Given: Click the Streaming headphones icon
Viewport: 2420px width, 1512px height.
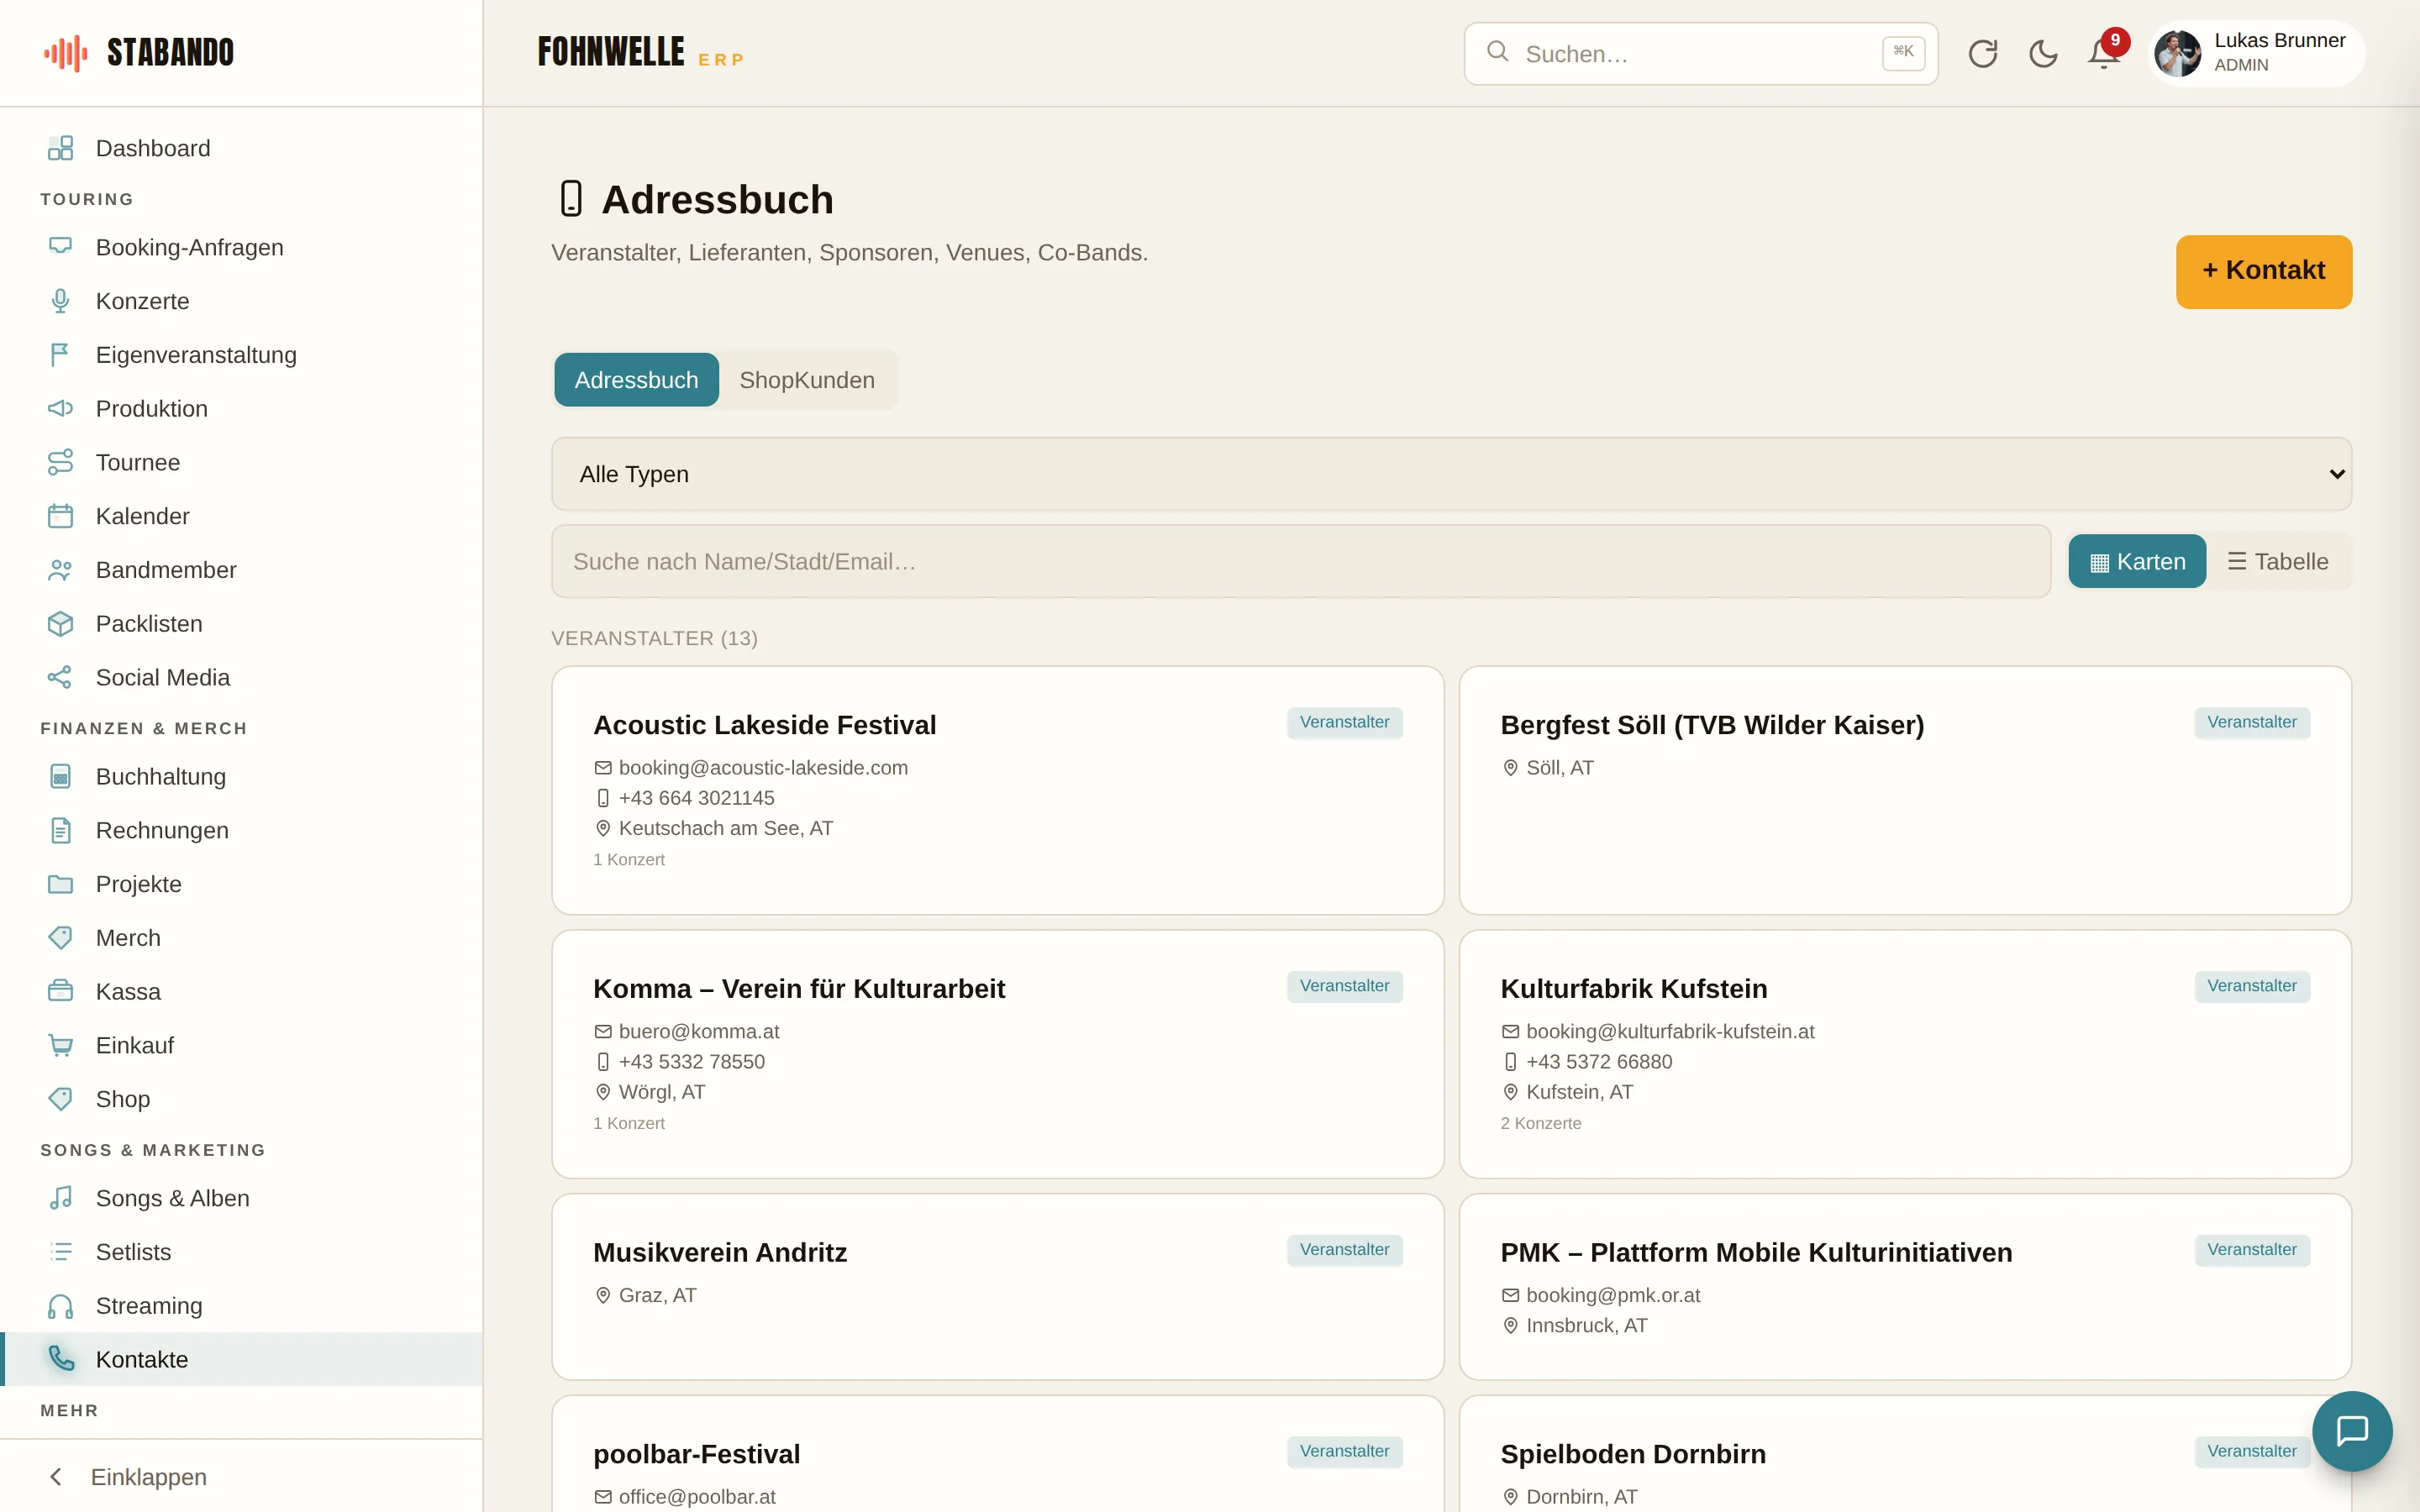Looking at the screenshot, I should [x=60, y=1306].
